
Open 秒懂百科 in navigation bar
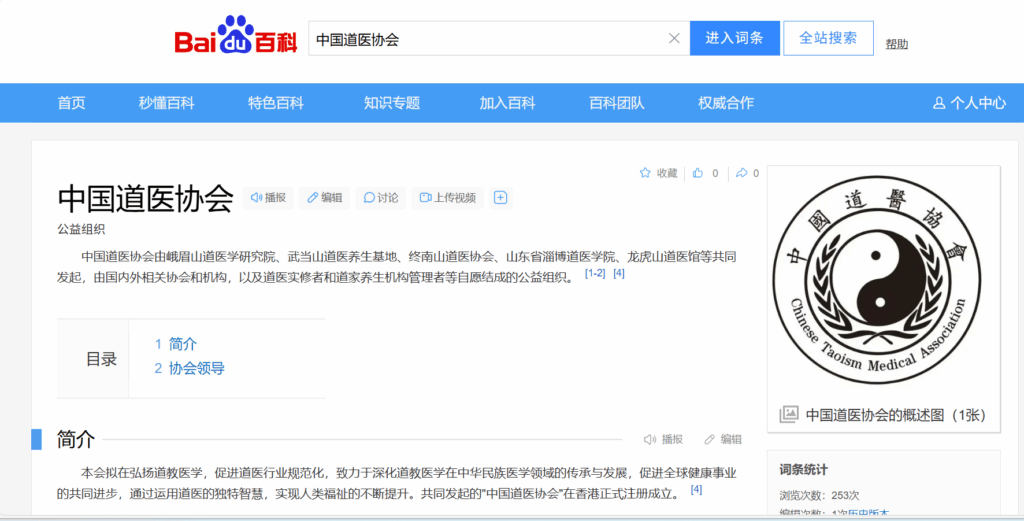click(167, 103)
